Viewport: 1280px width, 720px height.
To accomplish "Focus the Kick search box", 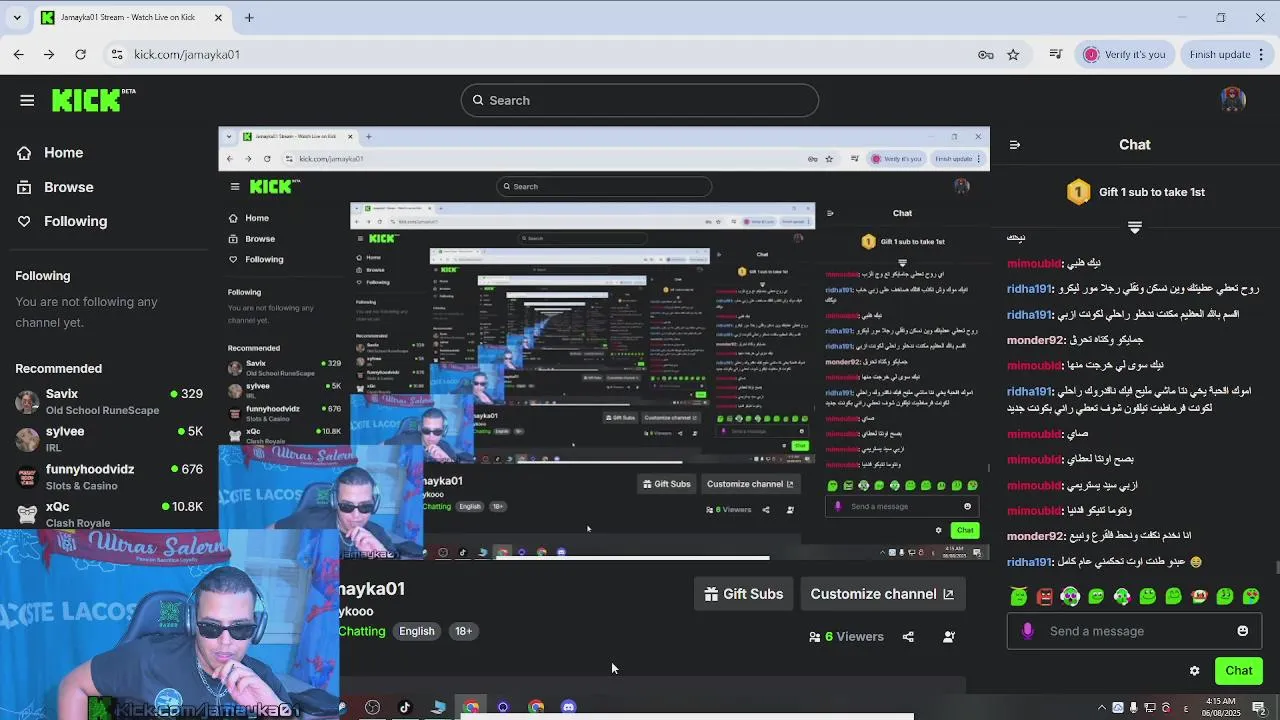I will (x=640, y=100).
